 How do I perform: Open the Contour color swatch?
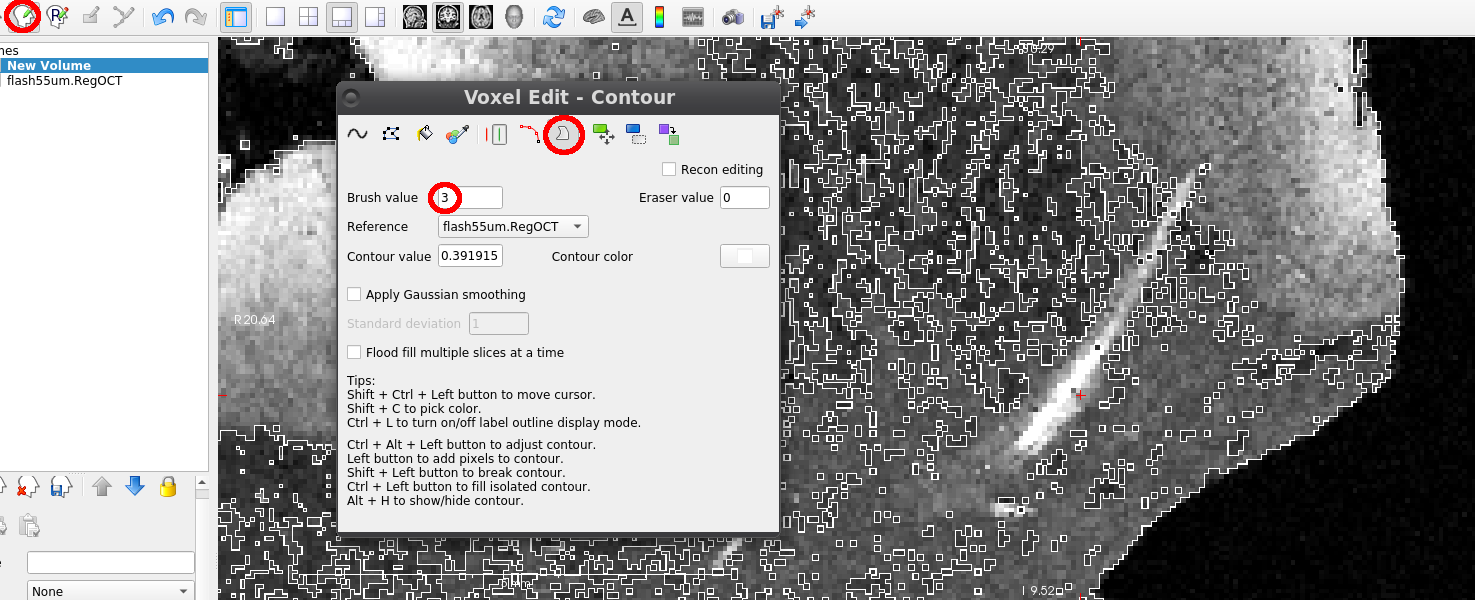744,257
